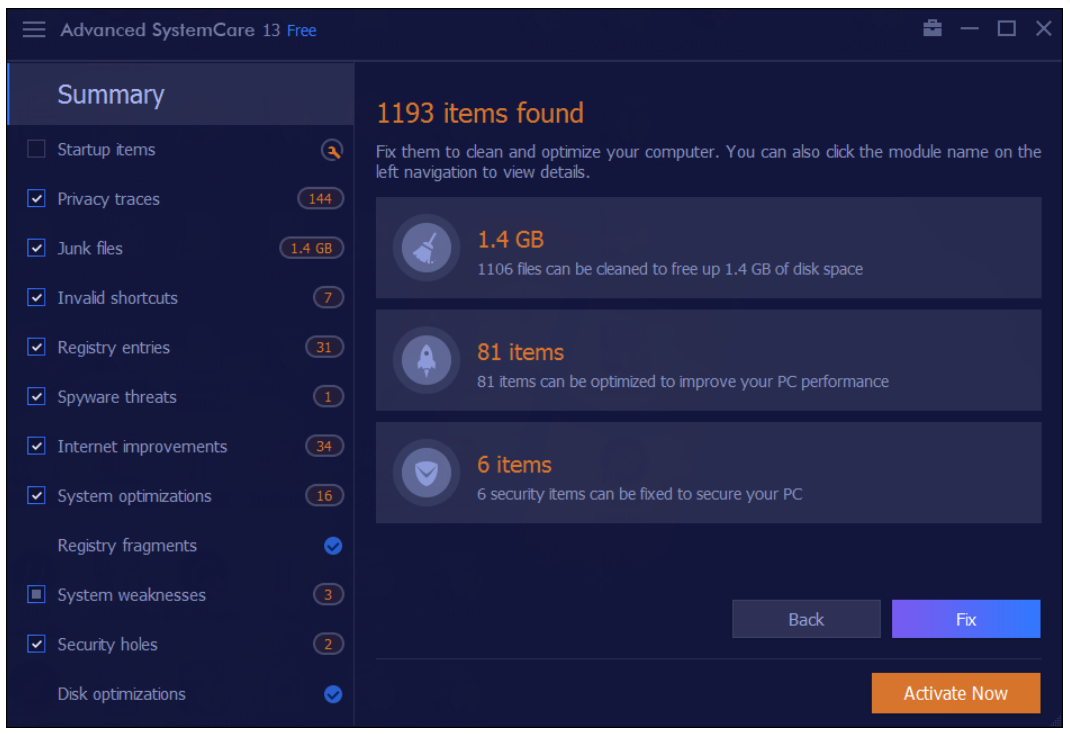
Task: Click the Invalid shortcuts 7 count badge
Action: pyautogui.click(x=328, y=297)
